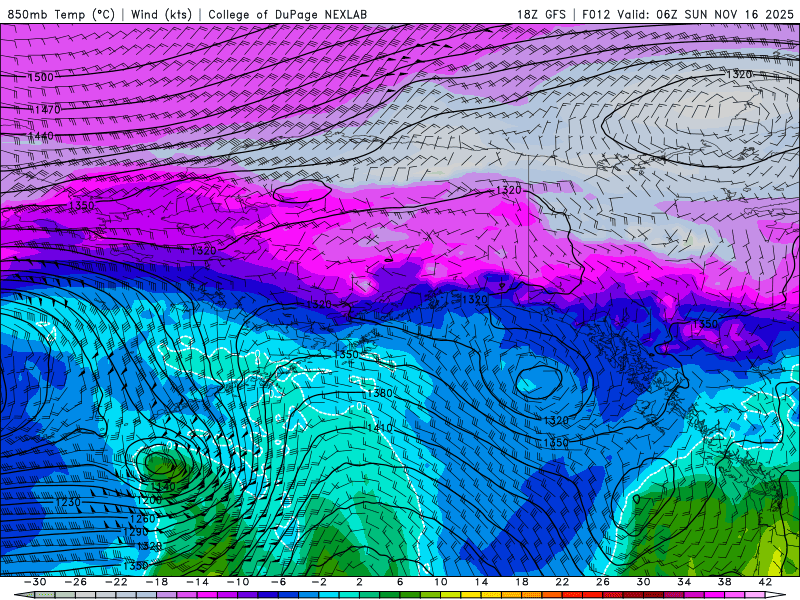Click the −26 color scale label
This screenshot has height=600, width=800.
(76, 582)
